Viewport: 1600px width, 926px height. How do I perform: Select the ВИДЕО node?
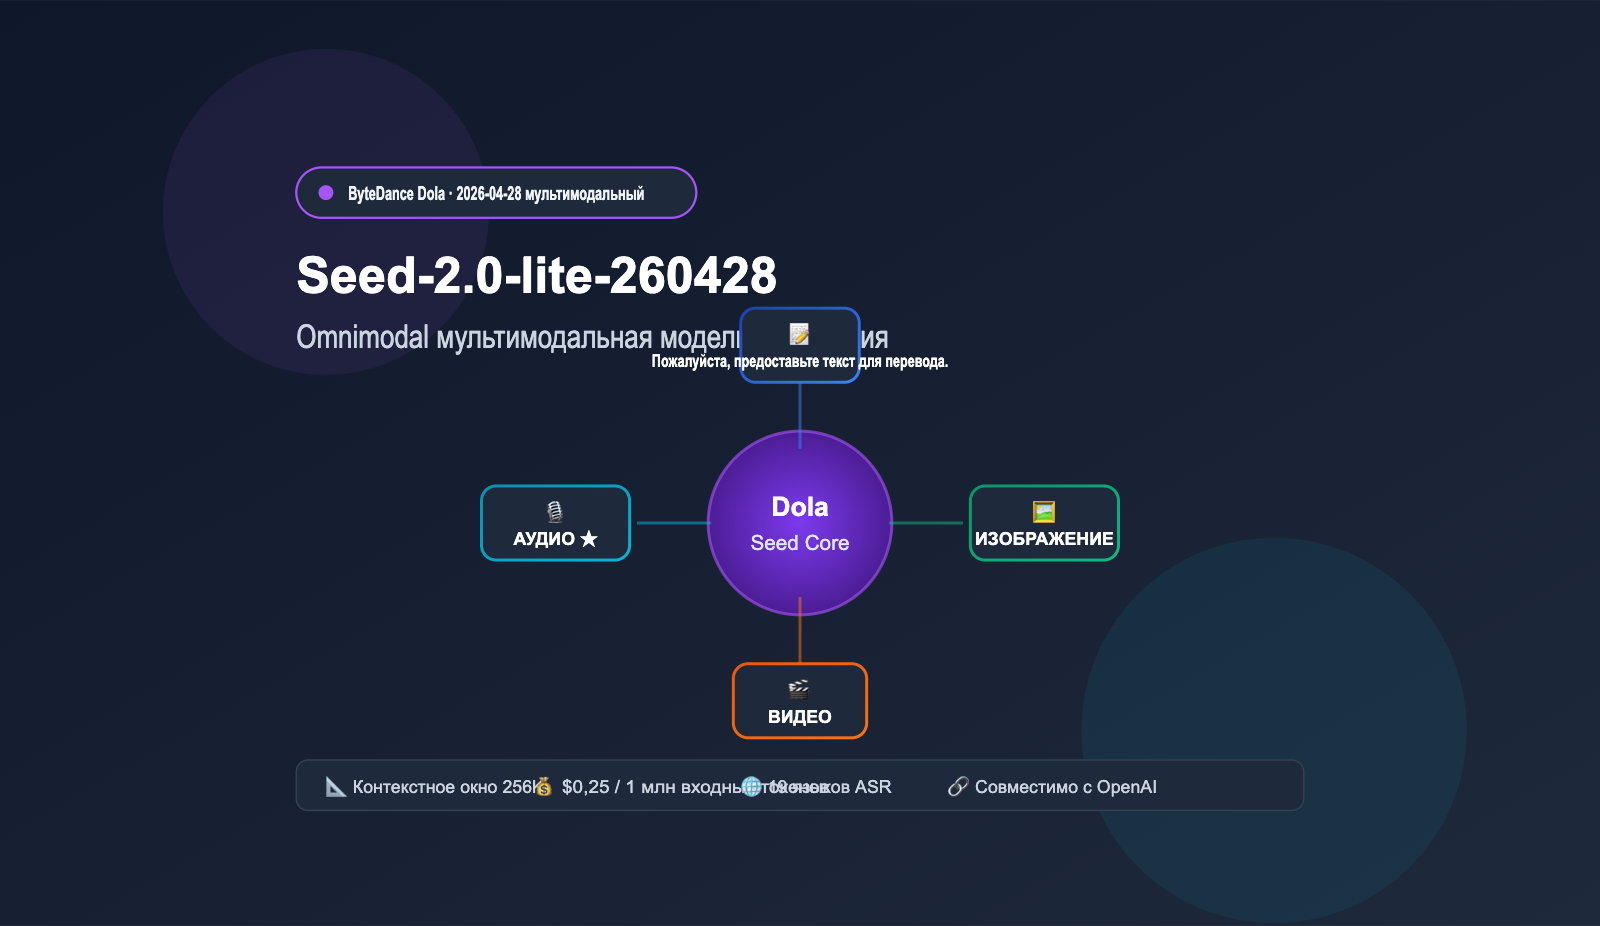coord(800,701)
